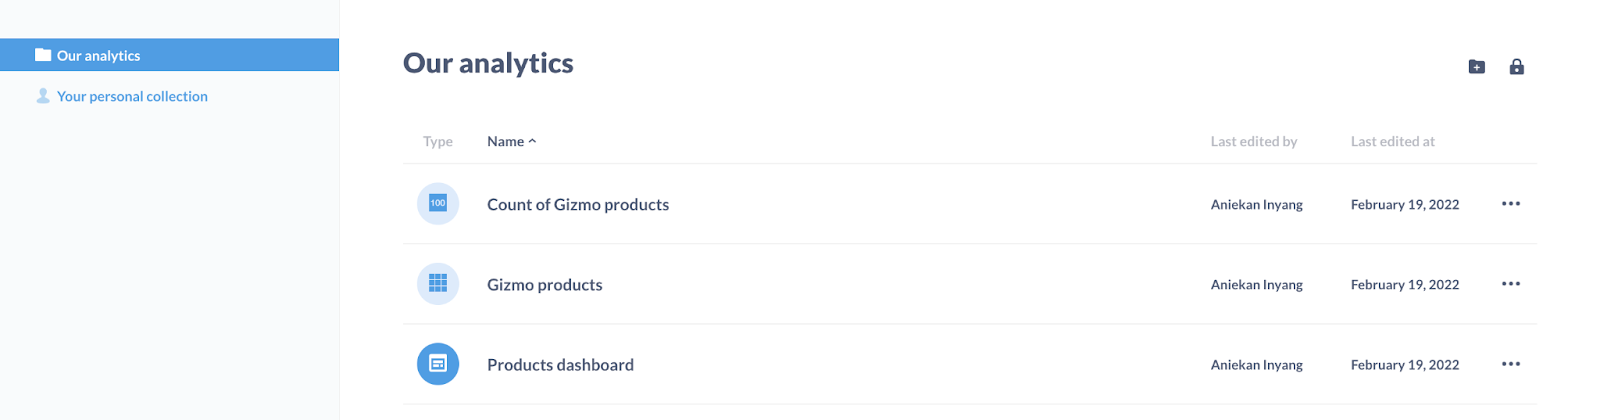Image resolution: width=1600 pixels, height=420 pixels.
Task: Select Our analytics in sidebar
Action: coord(98,56)
